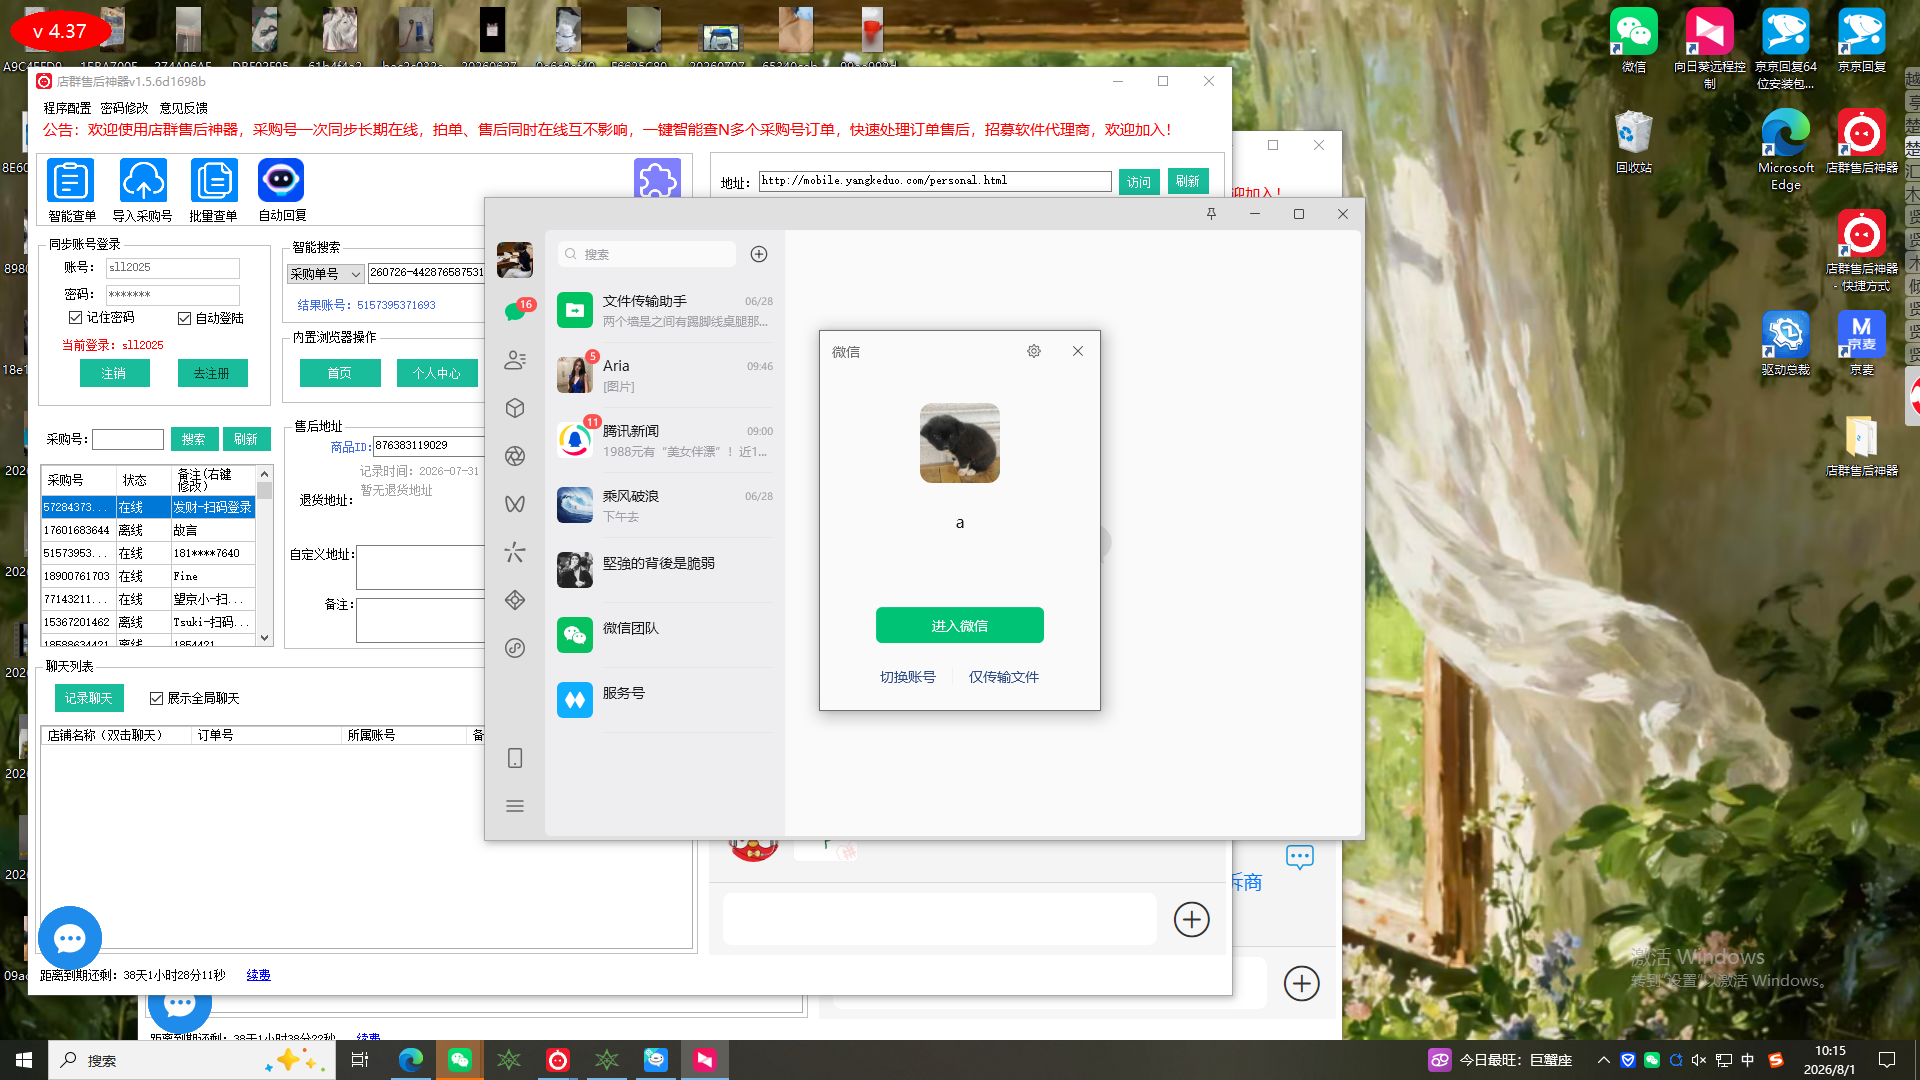
Task: Pin the WeChat window on top
Action: 1211,214
